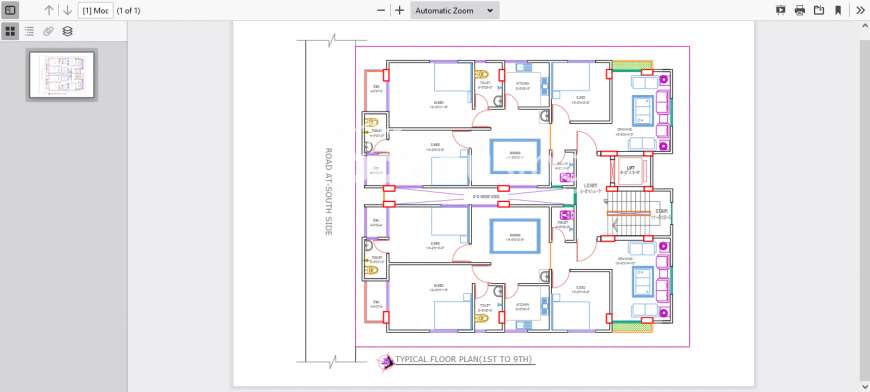Show layers panel in sidebar
870x392 pixels.
coord(67,31)
